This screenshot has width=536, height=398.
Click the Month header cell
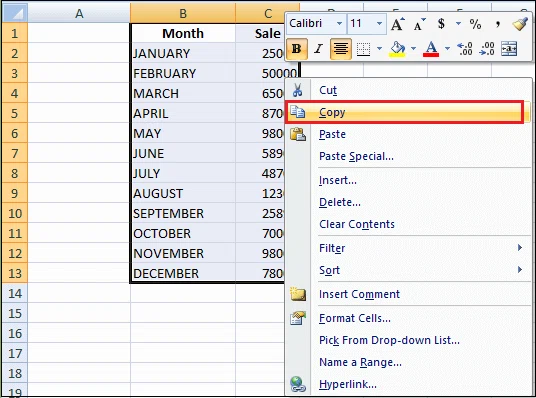(183, 33)
